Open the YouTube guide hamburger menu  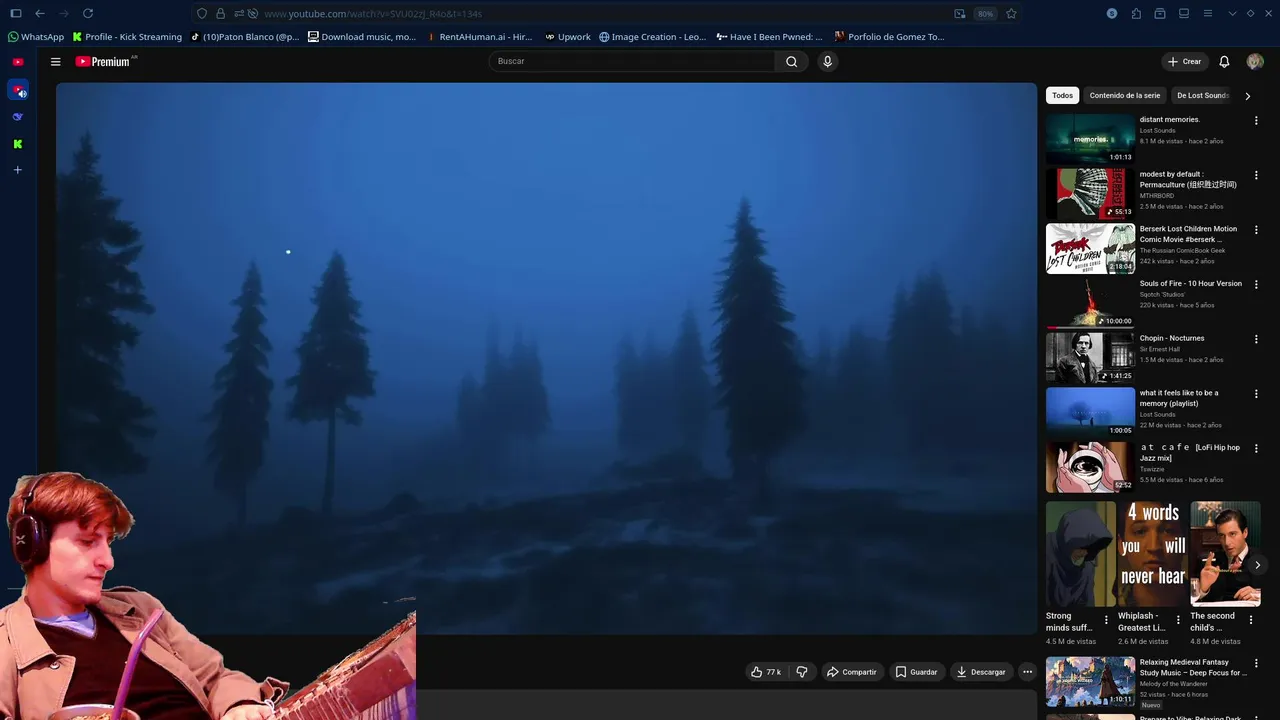point(56,62)
